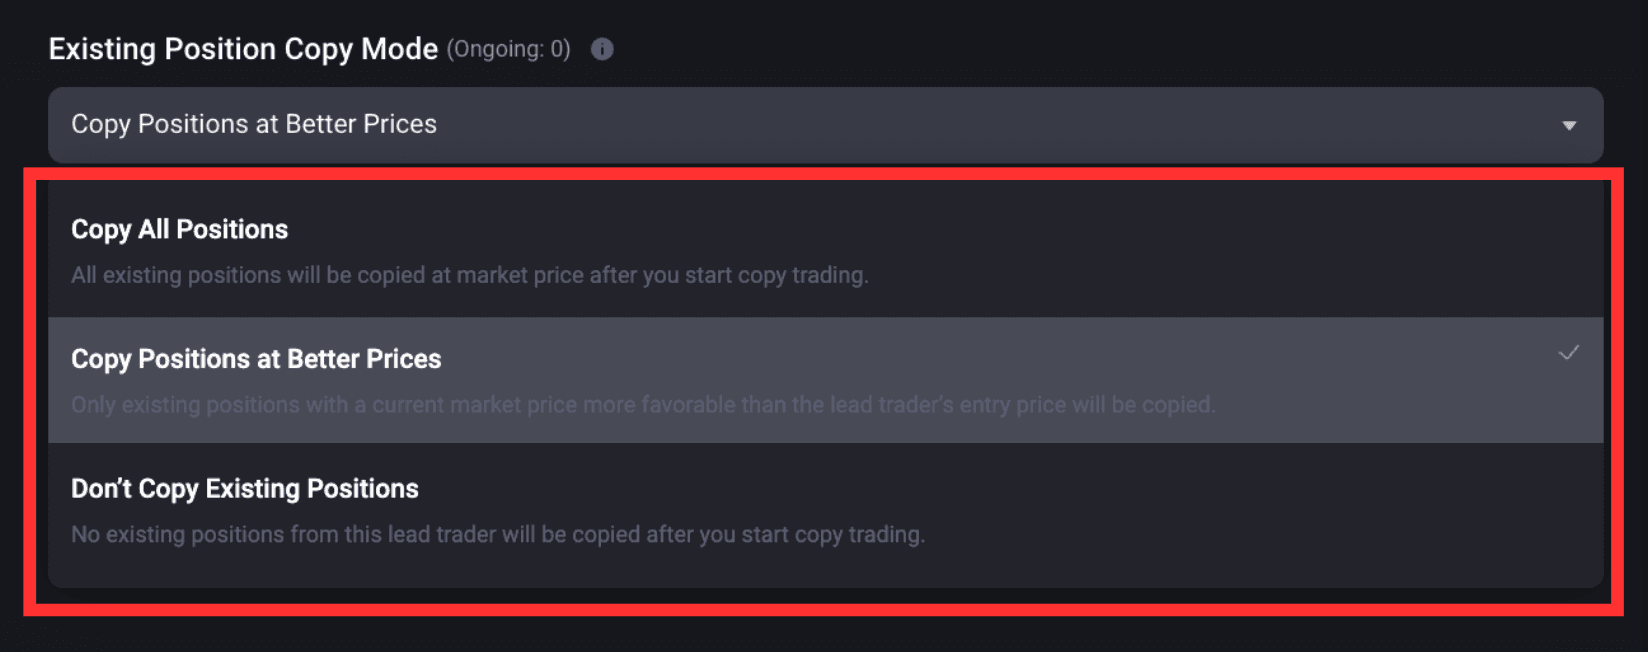Click the checkmark icon on the selected option
Screen dimensions: 1648x652
1569,353
